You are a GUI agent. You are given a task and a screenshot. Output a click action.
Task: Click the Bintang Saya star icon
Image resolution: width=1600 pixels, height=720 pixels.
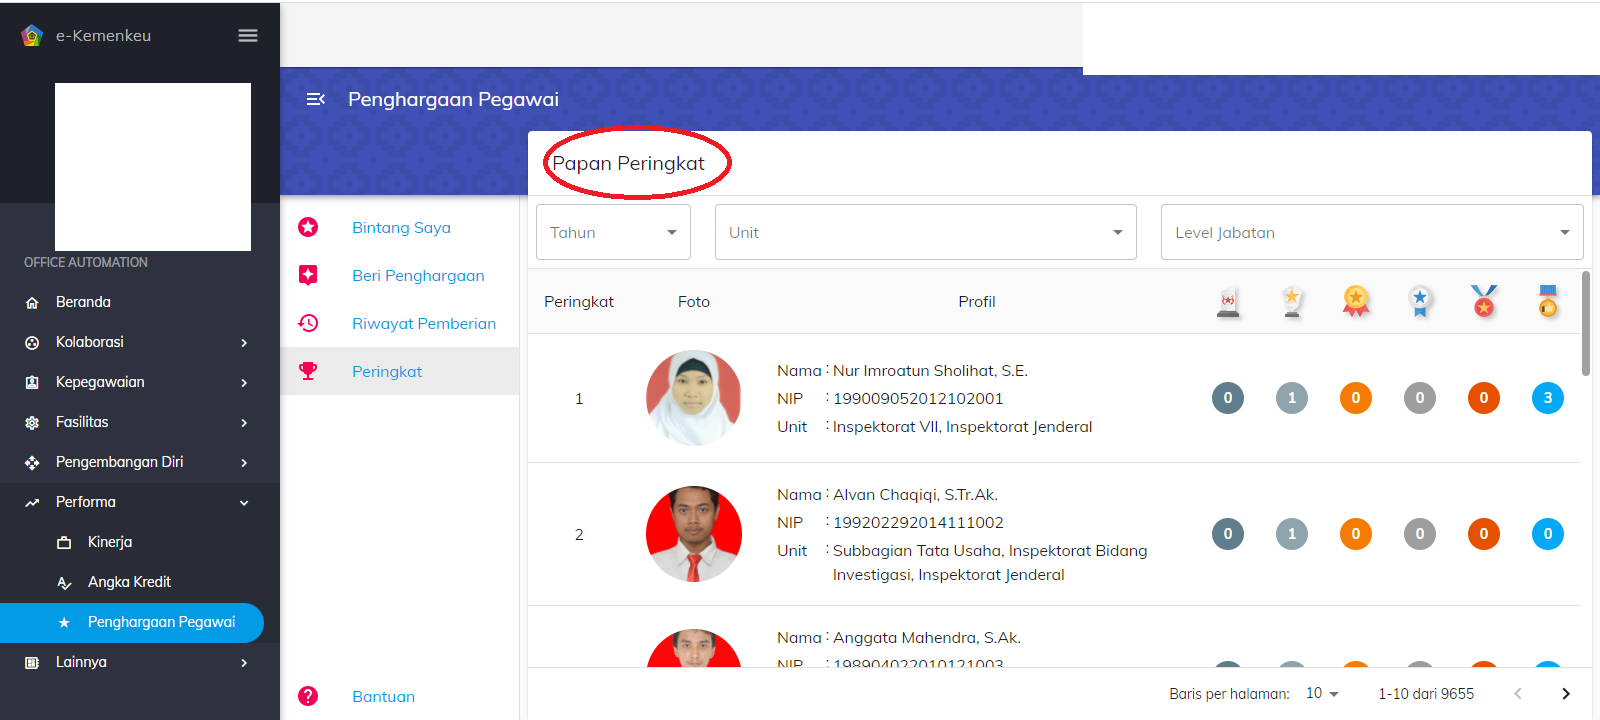(308, 228)
